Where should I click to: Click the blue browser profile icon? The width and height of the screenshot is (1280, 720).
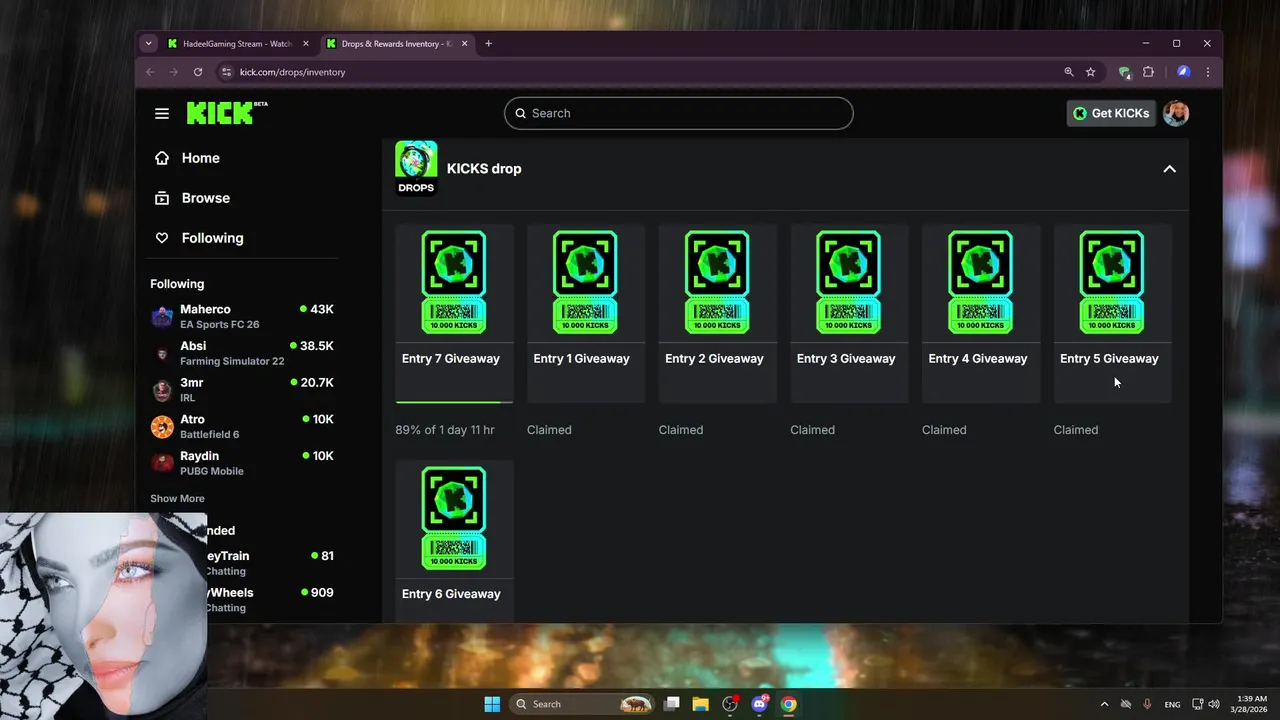click(x=1183, y=72)
